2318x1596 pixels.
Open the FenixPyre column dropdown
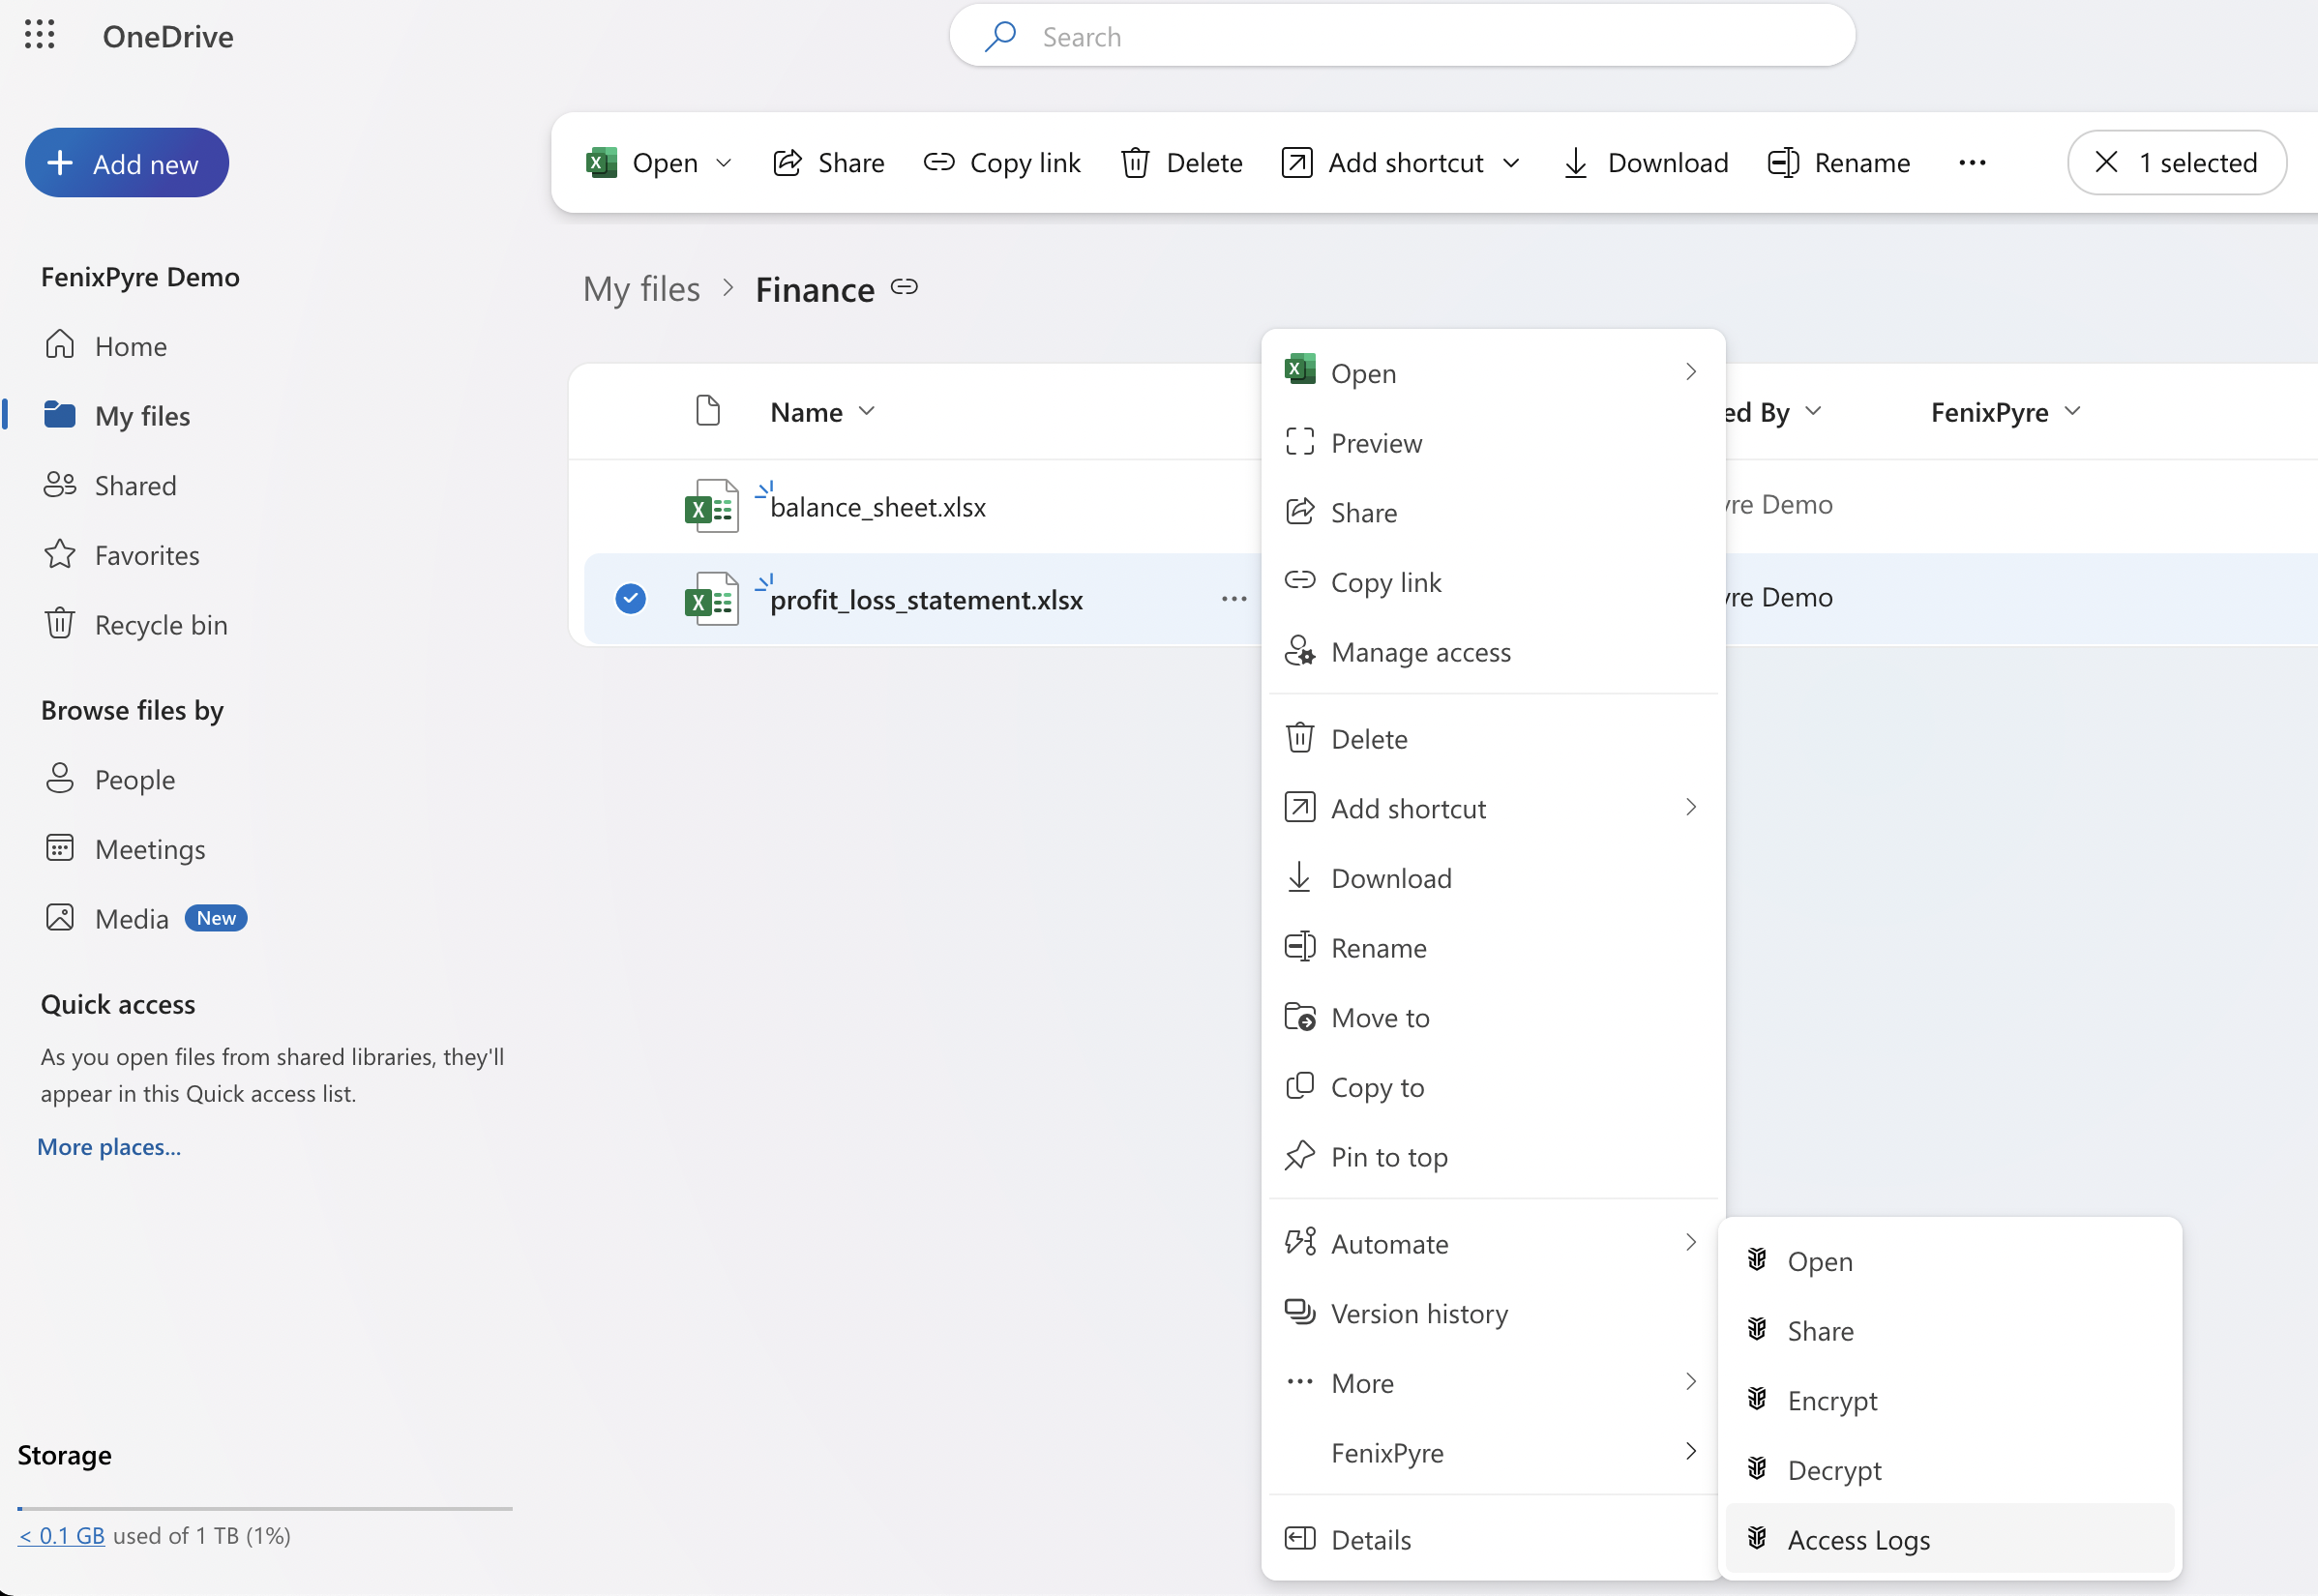click(x=2073, y=411)
